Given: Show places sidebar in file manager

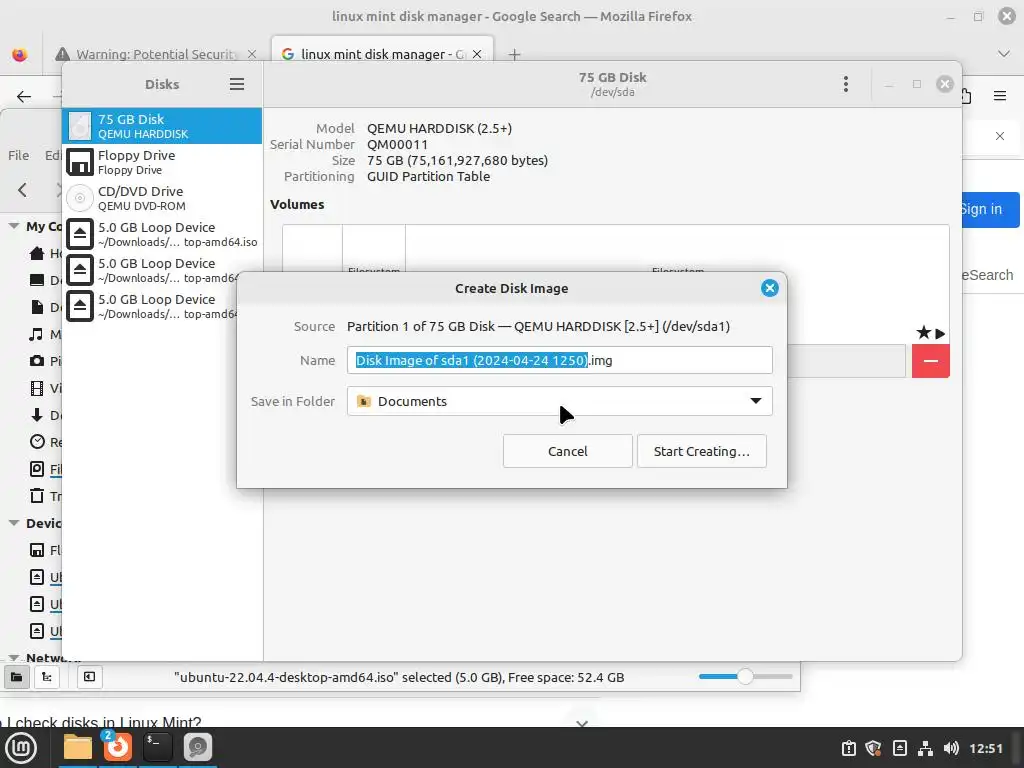Looking at the screenshot, I should coord(17,677).
